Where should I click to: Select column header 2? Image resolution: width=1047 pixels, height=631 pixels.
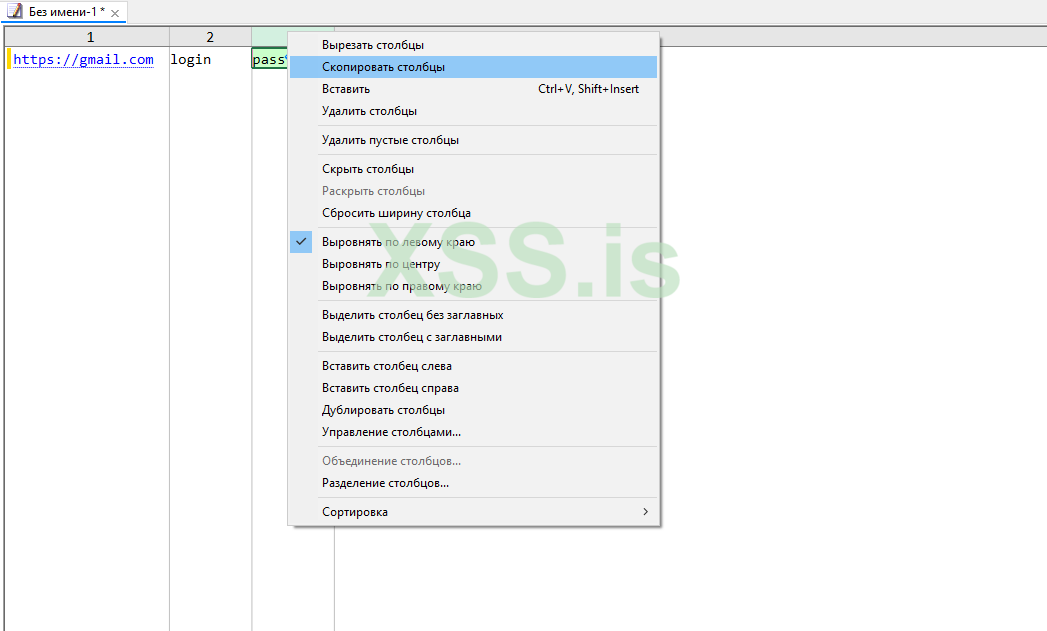pyautogui.click(x=210, y=37)
